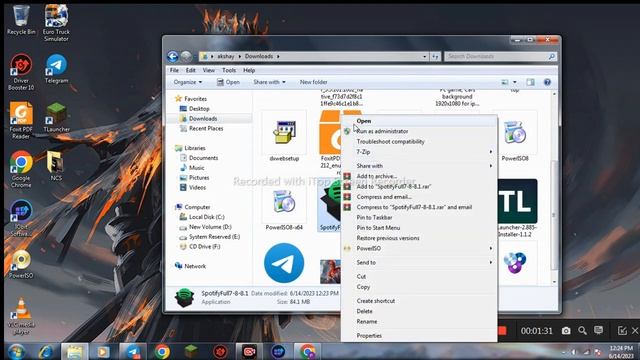Viewport: 640px width, 360px height.
Task: Open the Organize dropdown in toolbar
Action: coord(187,82)
